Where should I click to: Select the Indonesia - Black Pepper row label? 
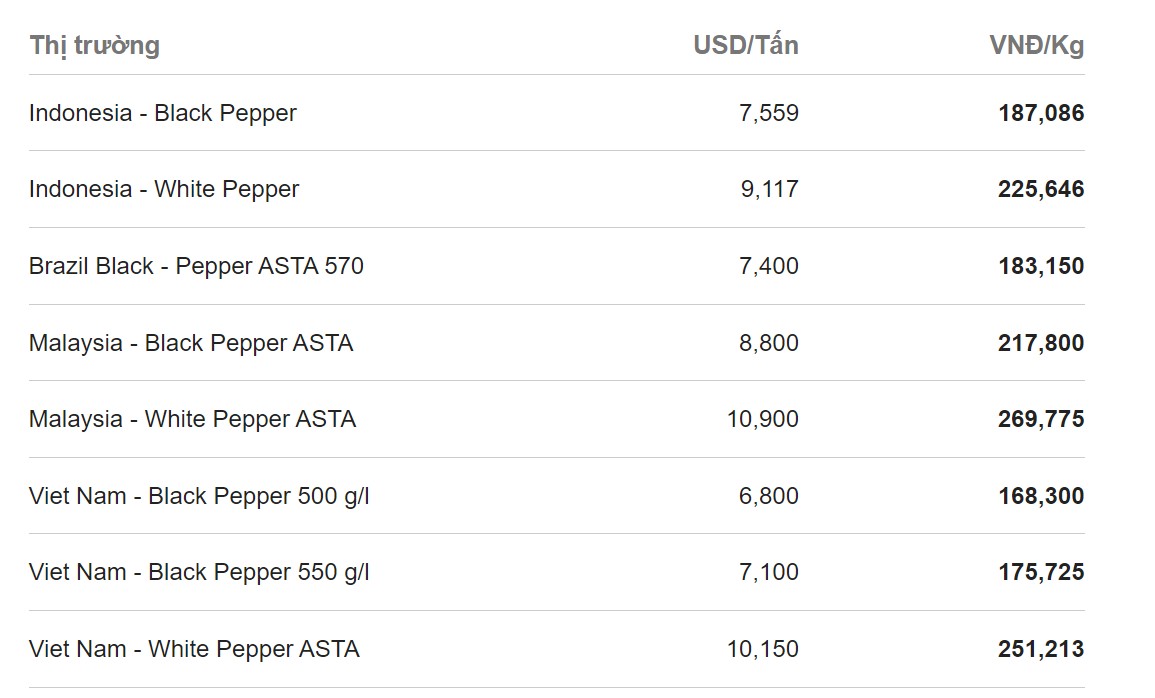pyautogui.click(x=162, y=113)
